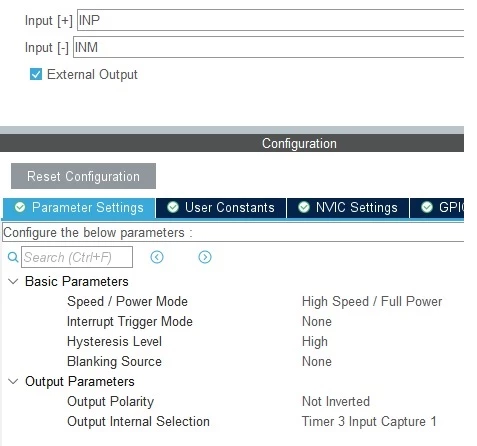The height and width of the screenshot is (446, 477).
Task: Switch to the NVIC Settings tab
Action: 348,208
